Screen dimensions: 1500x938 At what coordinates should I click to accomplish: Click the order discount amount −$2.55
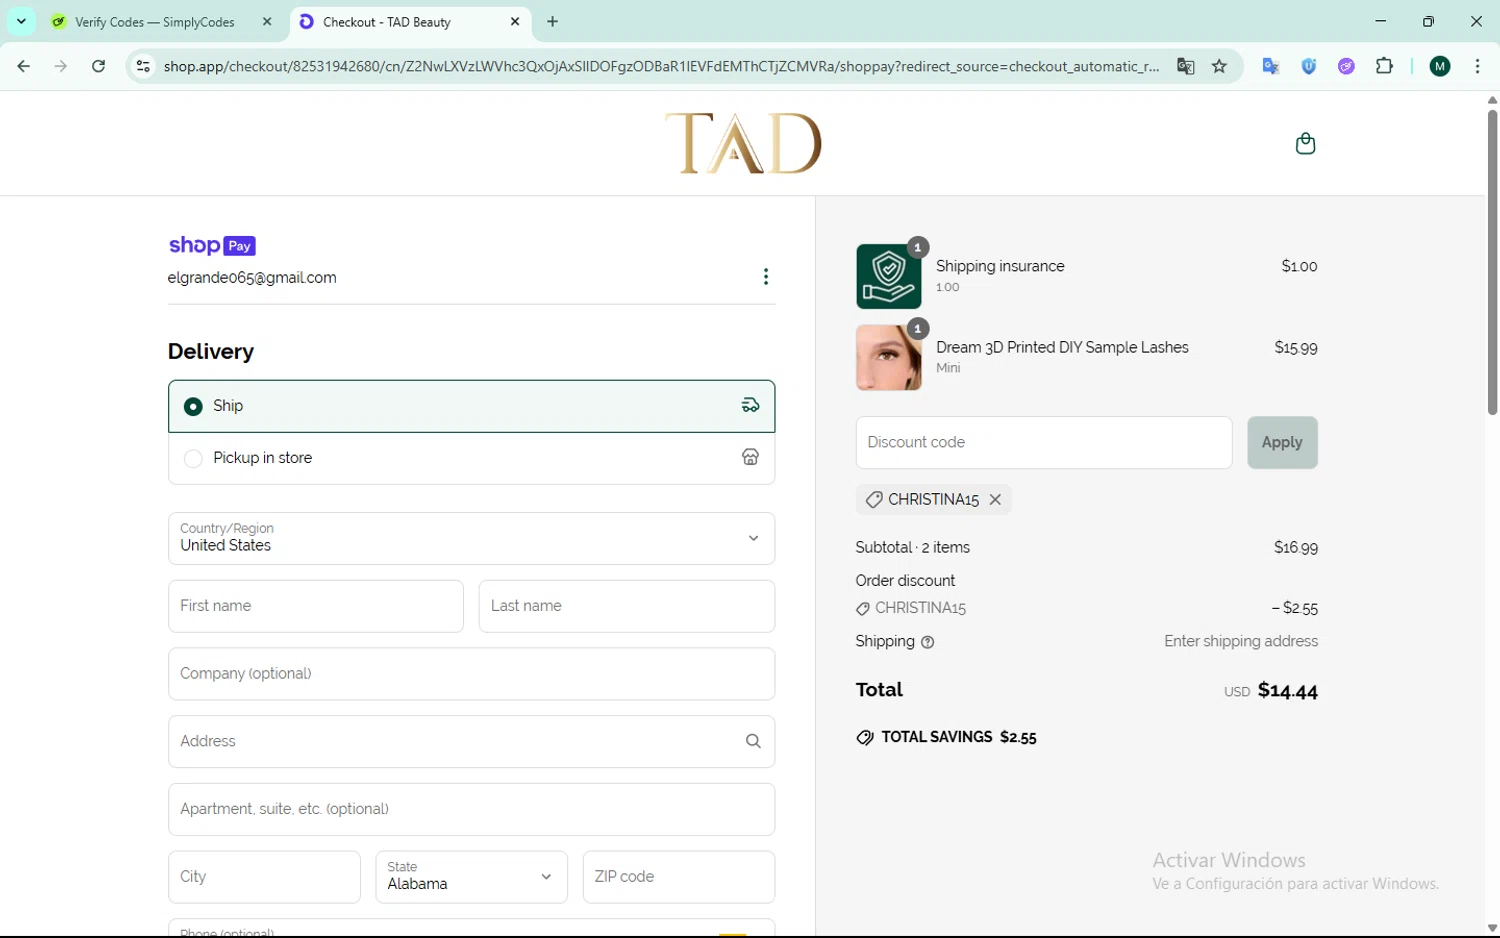tap(1295, 608)
